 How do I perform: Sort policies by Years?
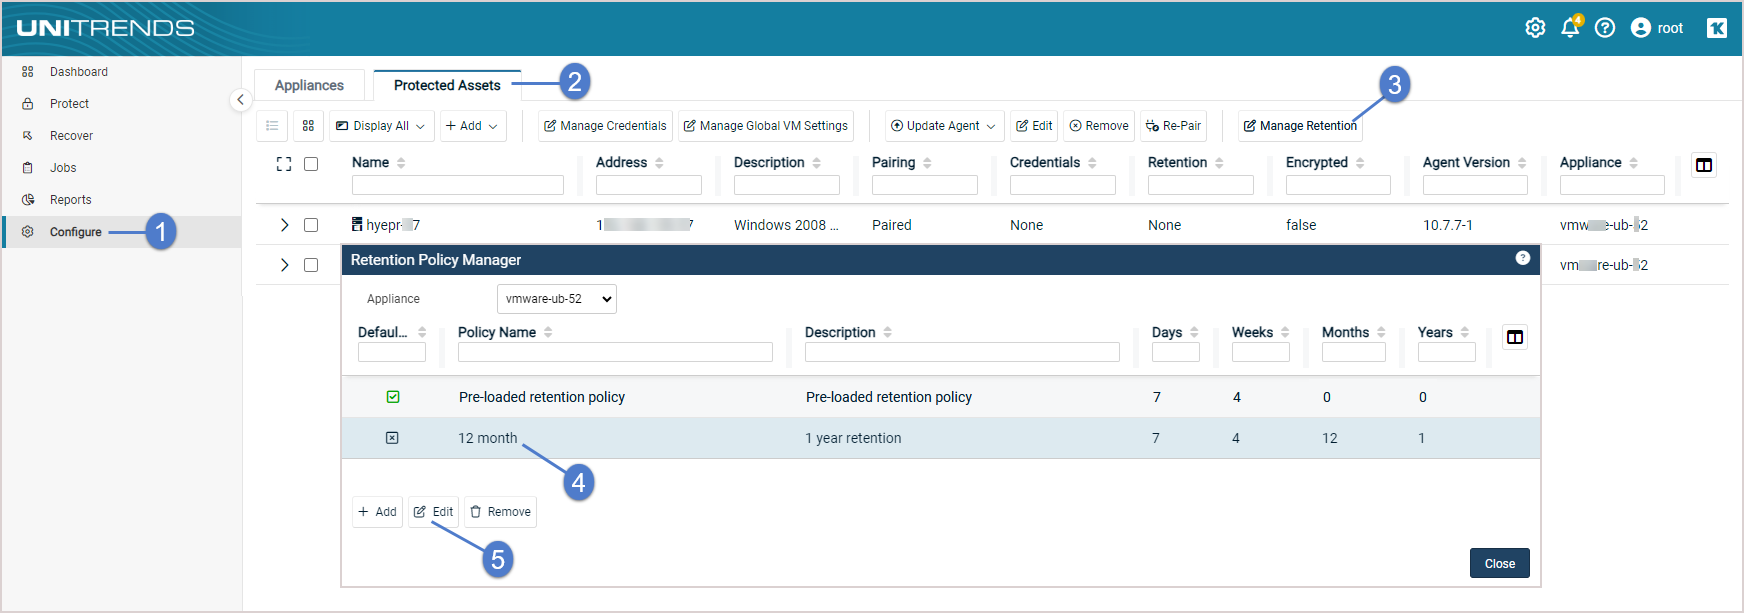click(1465, 332)
